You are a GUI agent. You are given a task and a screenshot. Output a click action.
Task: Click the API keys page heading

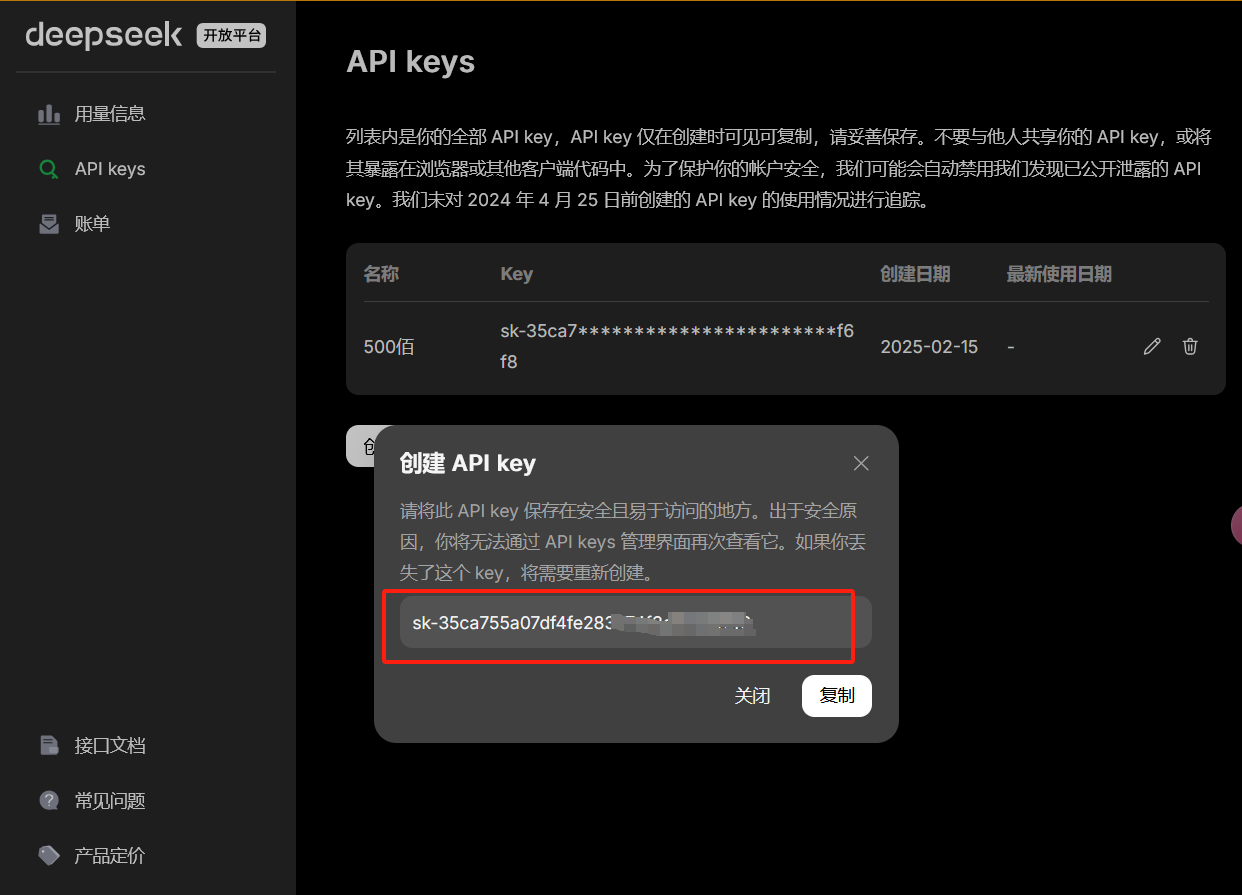(x=411, y=62)
